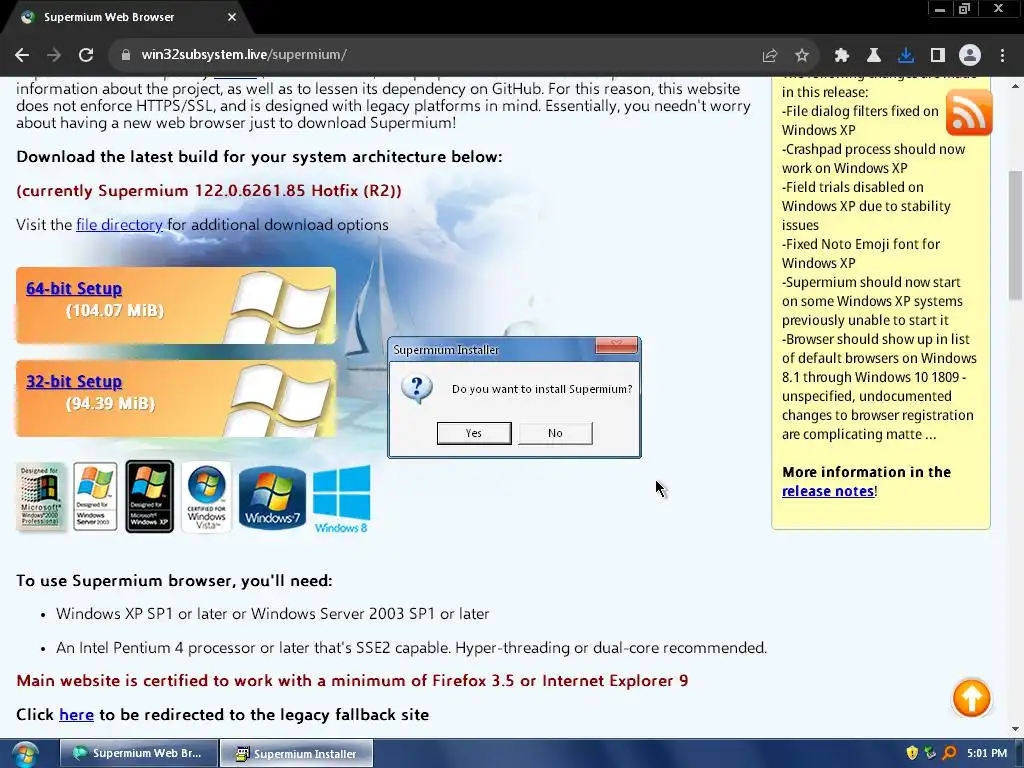The width and height of the screenshot is (1024, 768).
Task: Click the orange magnifier tray icon
Action: [x=949, y=753]
